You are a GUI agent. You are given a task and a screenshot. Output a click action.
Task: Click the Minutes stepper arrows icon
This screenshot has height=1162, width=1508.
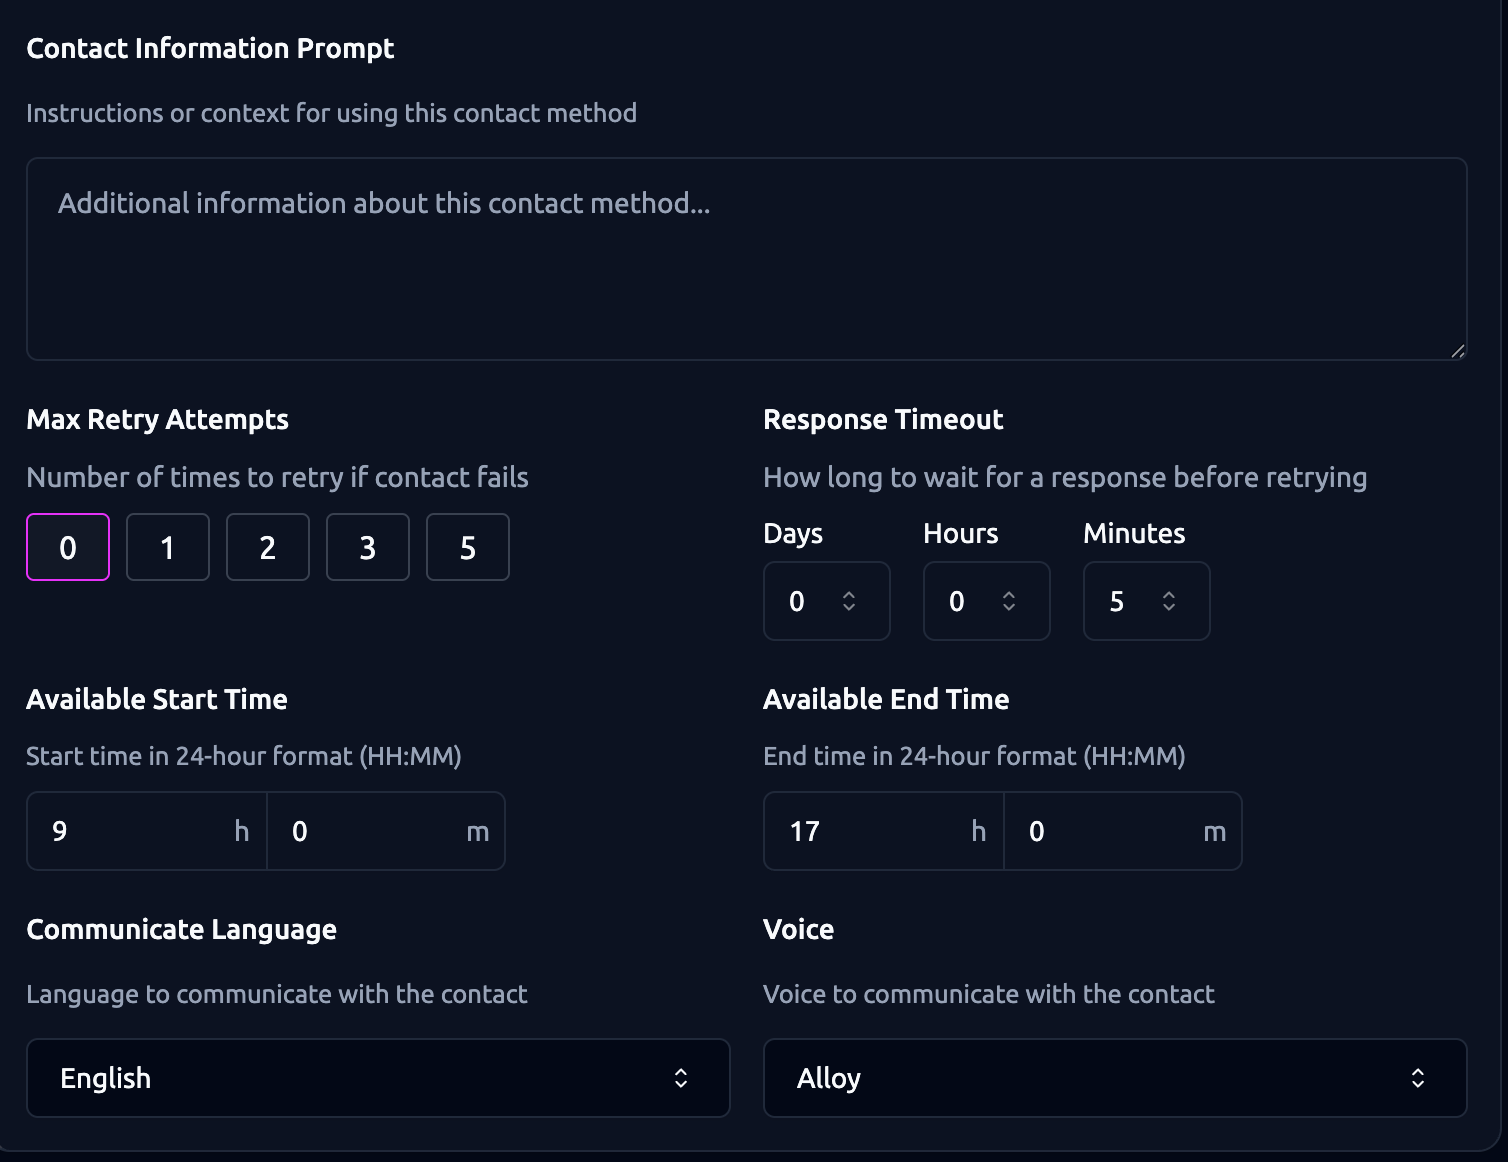1169,601
